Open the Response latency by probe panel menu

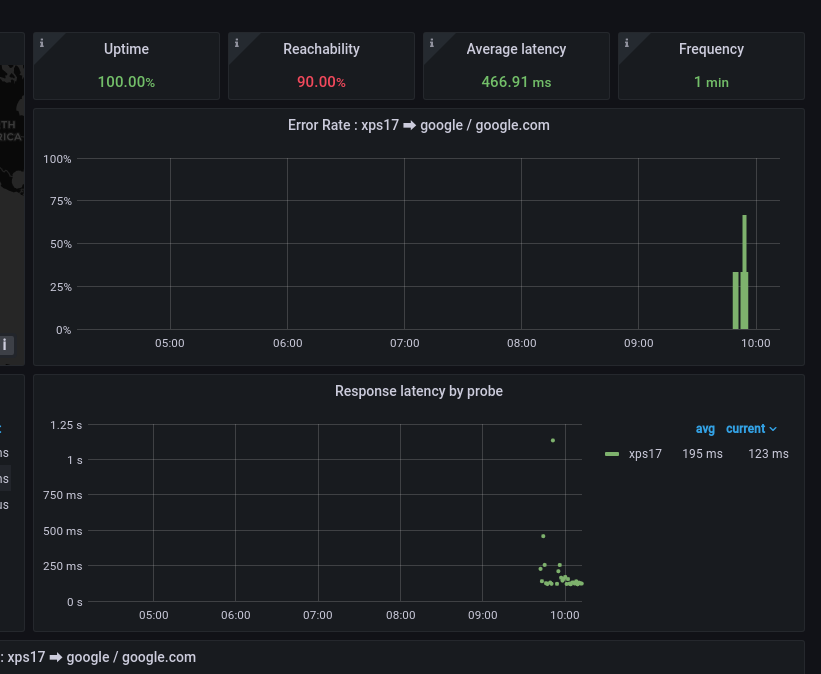pyautogui.click(x=419, y=391)
